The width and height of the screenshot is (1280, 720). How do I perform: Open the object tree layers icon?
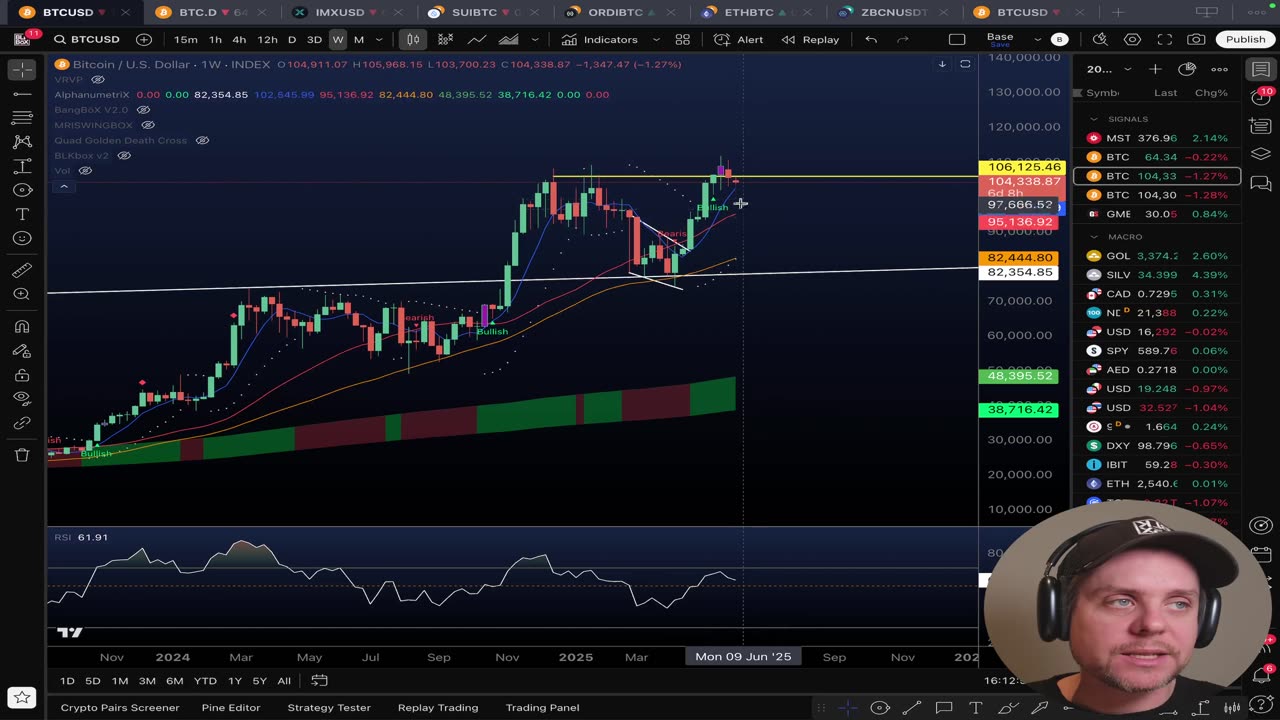point(1261,154)
